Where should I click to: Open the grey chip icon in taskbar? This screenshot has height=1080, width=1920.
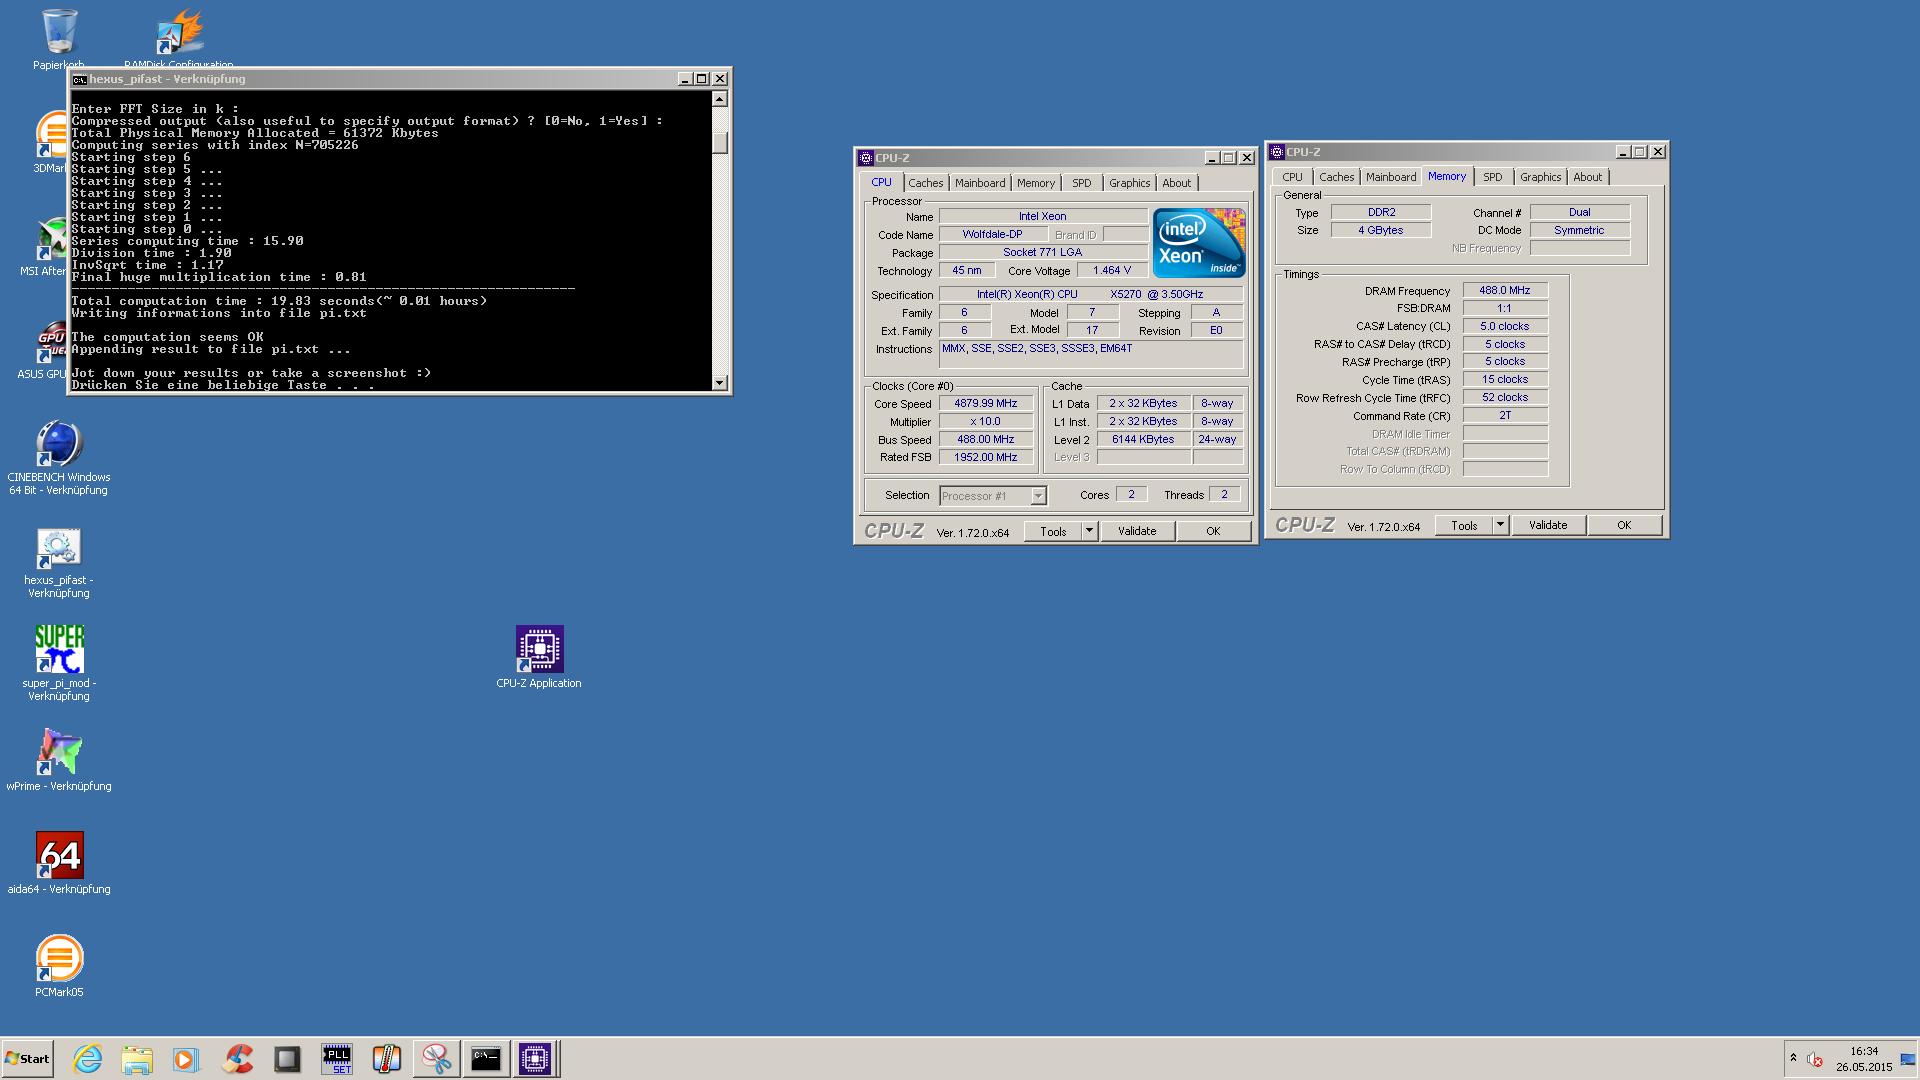[x=287, y=1058]
